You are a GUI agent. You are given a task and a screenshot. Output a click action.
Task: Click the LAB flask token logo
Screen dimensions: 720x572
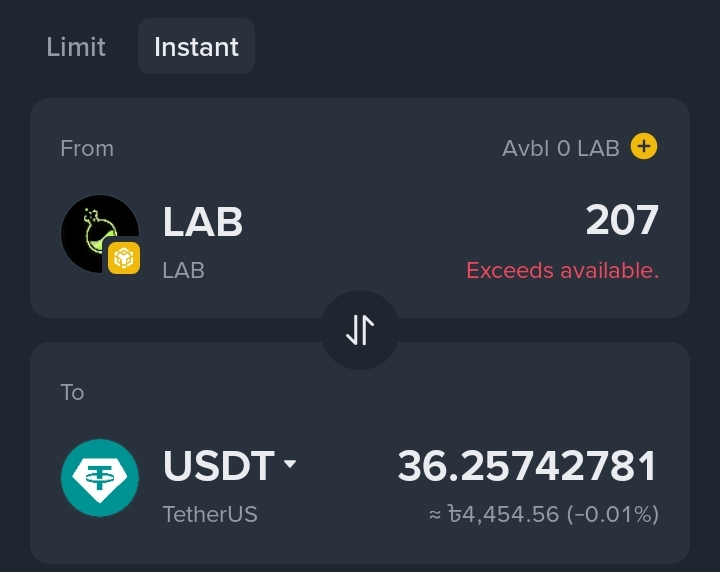click(96, 230)
